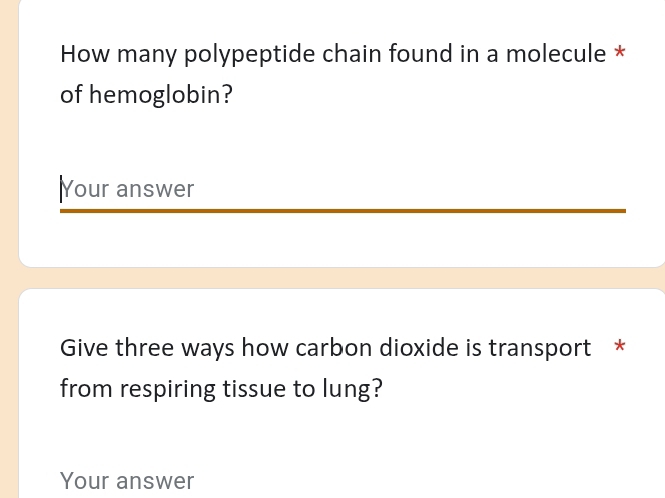Click the text cursor in first answer field
This screenshot has height=498, width=665.
(x=62, y=189)
